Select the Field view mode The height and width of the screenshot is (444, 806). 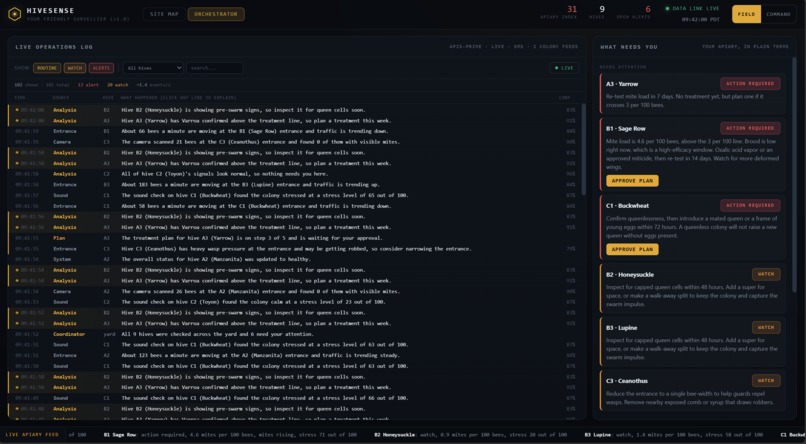(746, 14)
